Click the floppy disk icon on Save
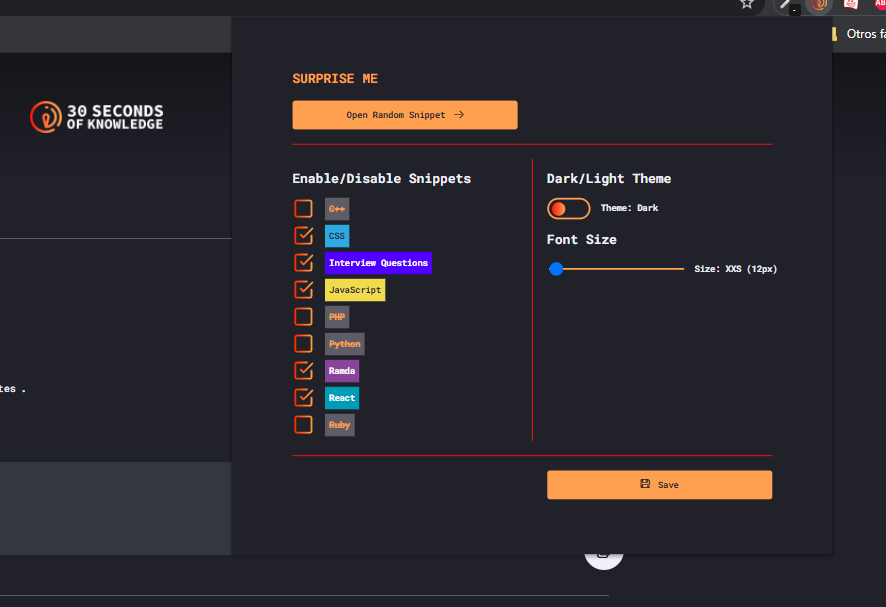 pyautogui.click(x=645, y=484)
